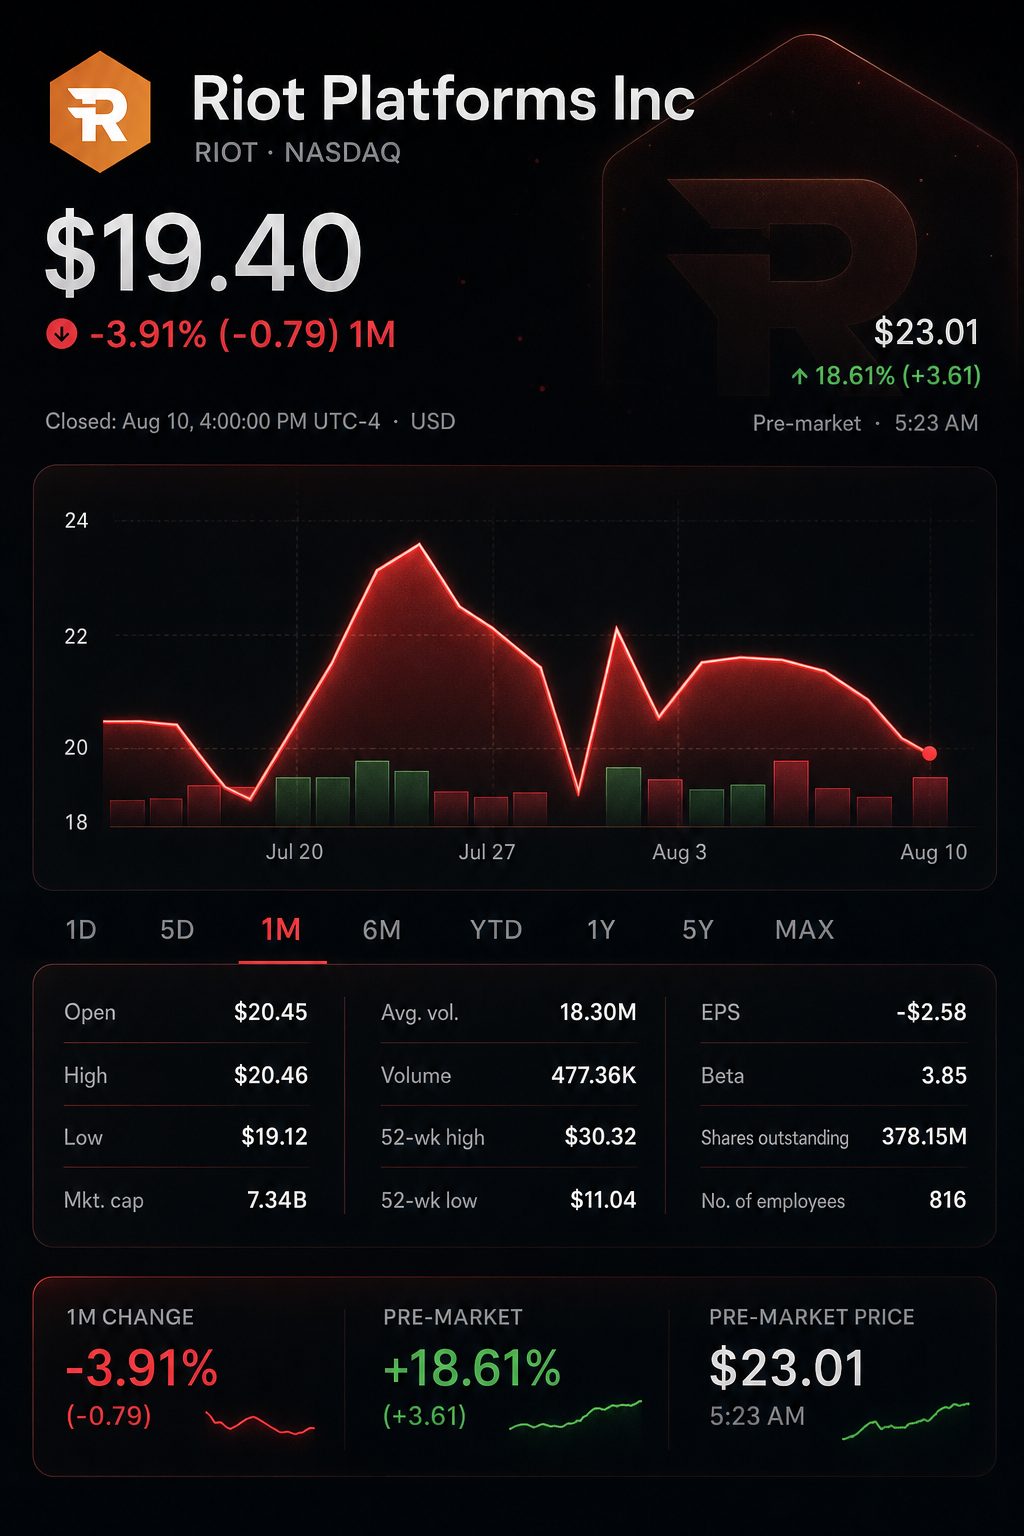This screenshot has width=1024, height=1536.
Task: Click the top $23.01 pre-market price
Action: tap(926, 332)
